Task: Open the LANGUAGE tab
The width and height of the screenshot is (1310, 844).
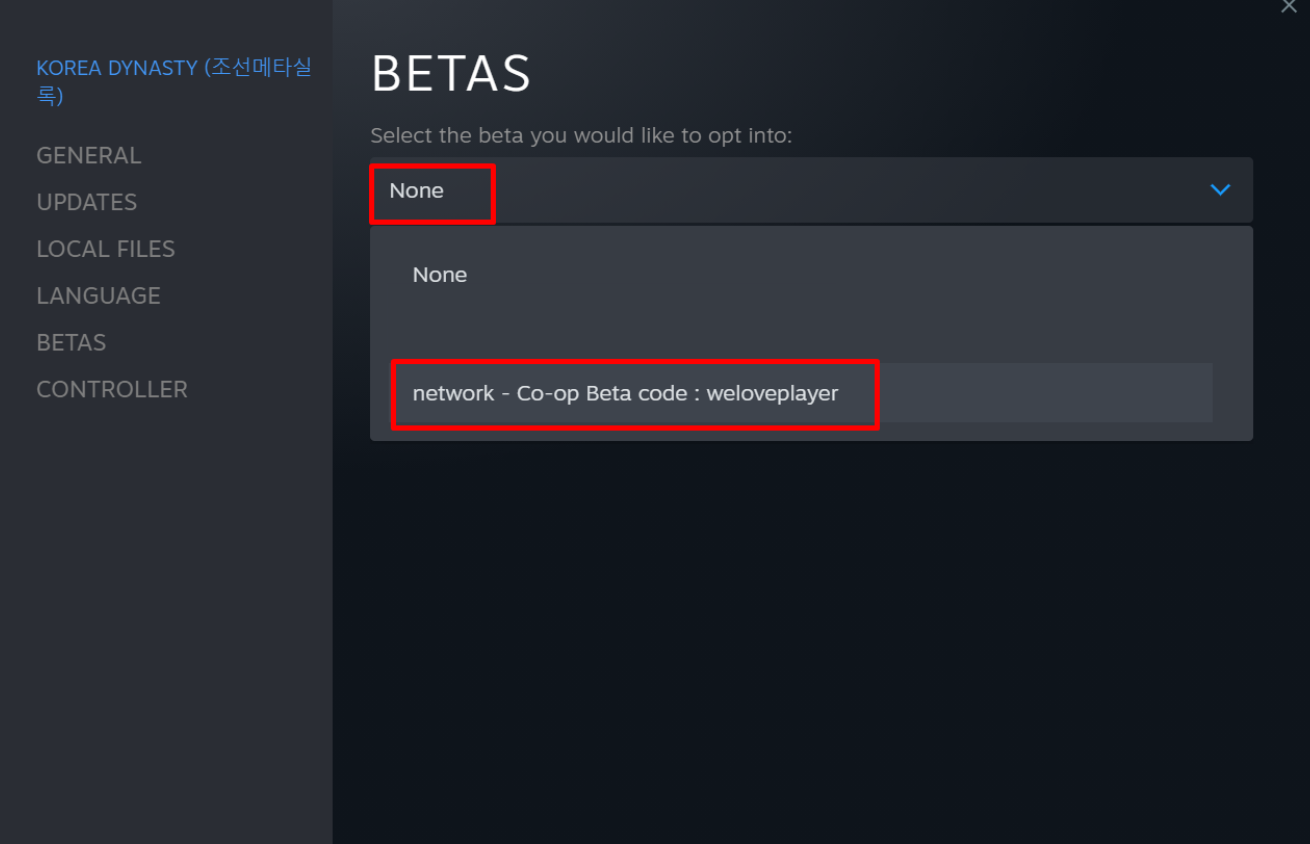Action: tap(98, 296)
